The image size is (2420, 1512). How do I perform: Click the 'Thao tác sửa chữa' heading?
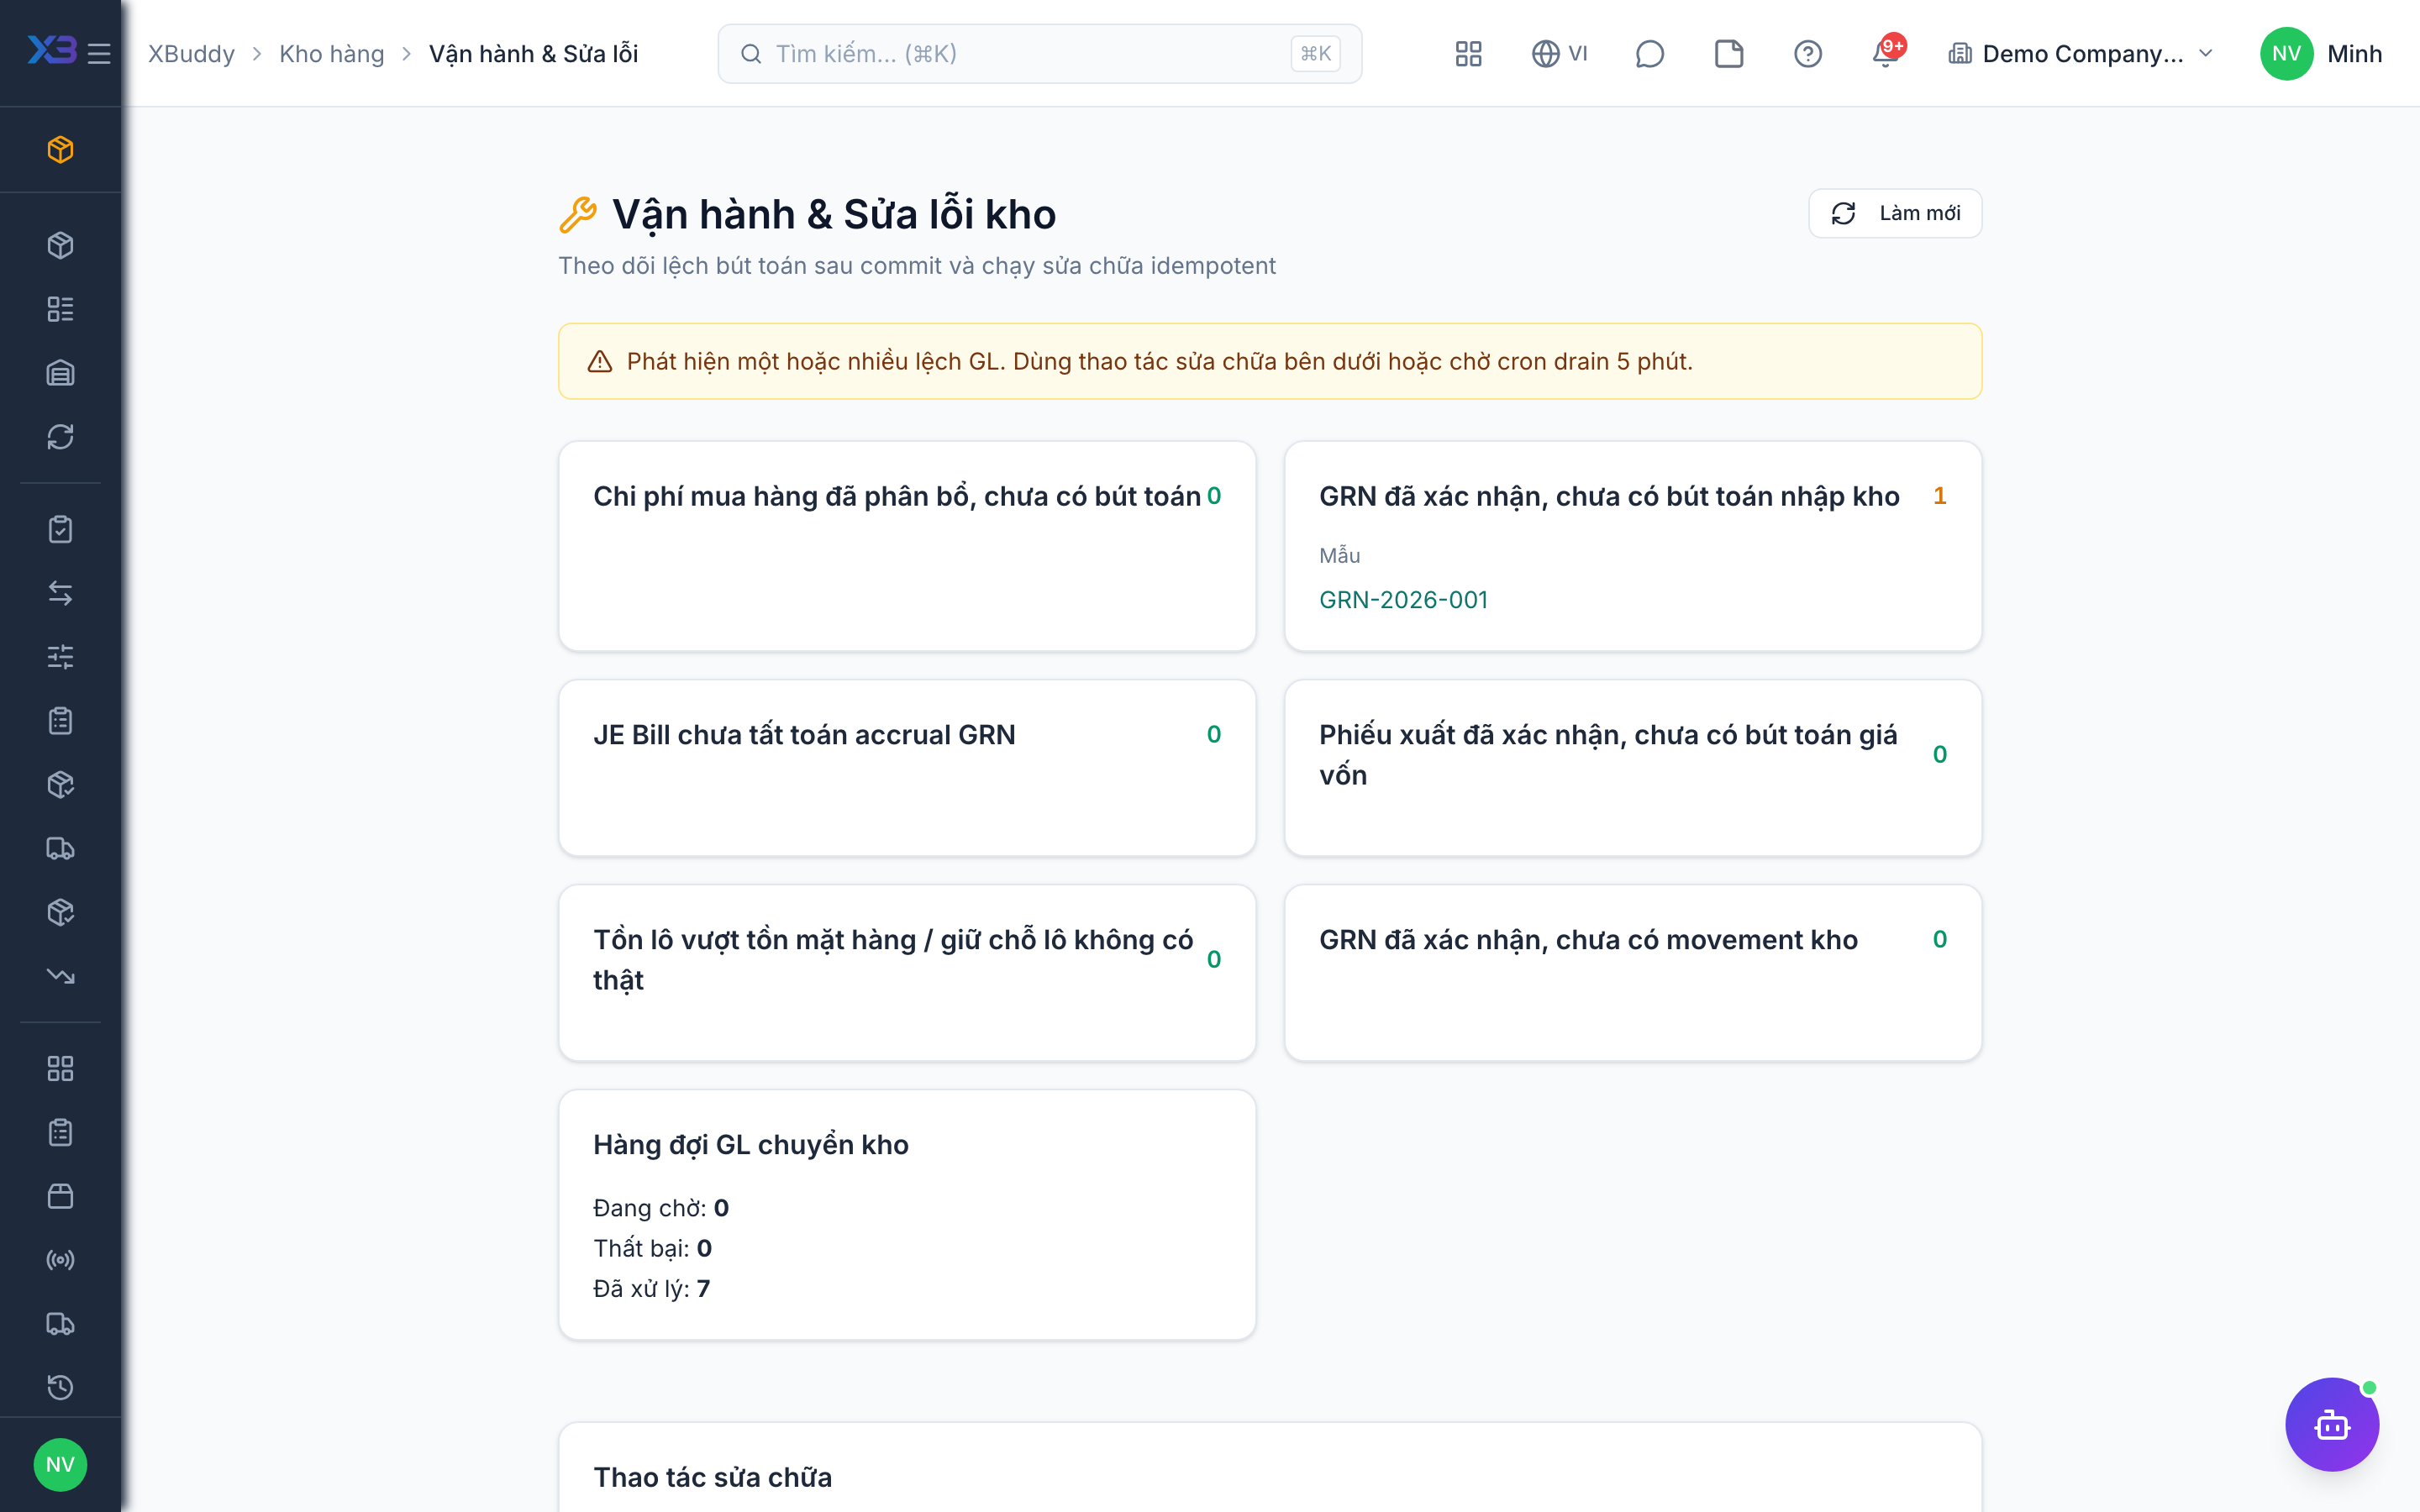(x=712, y=1477)
